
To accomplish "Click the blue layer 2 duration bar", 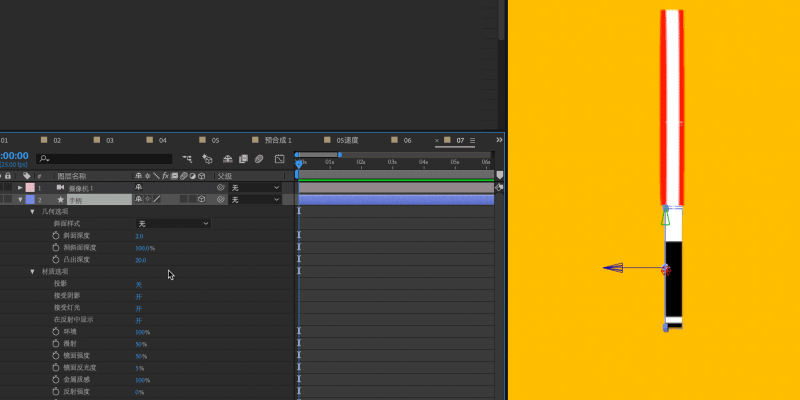I will coord(396,199).
